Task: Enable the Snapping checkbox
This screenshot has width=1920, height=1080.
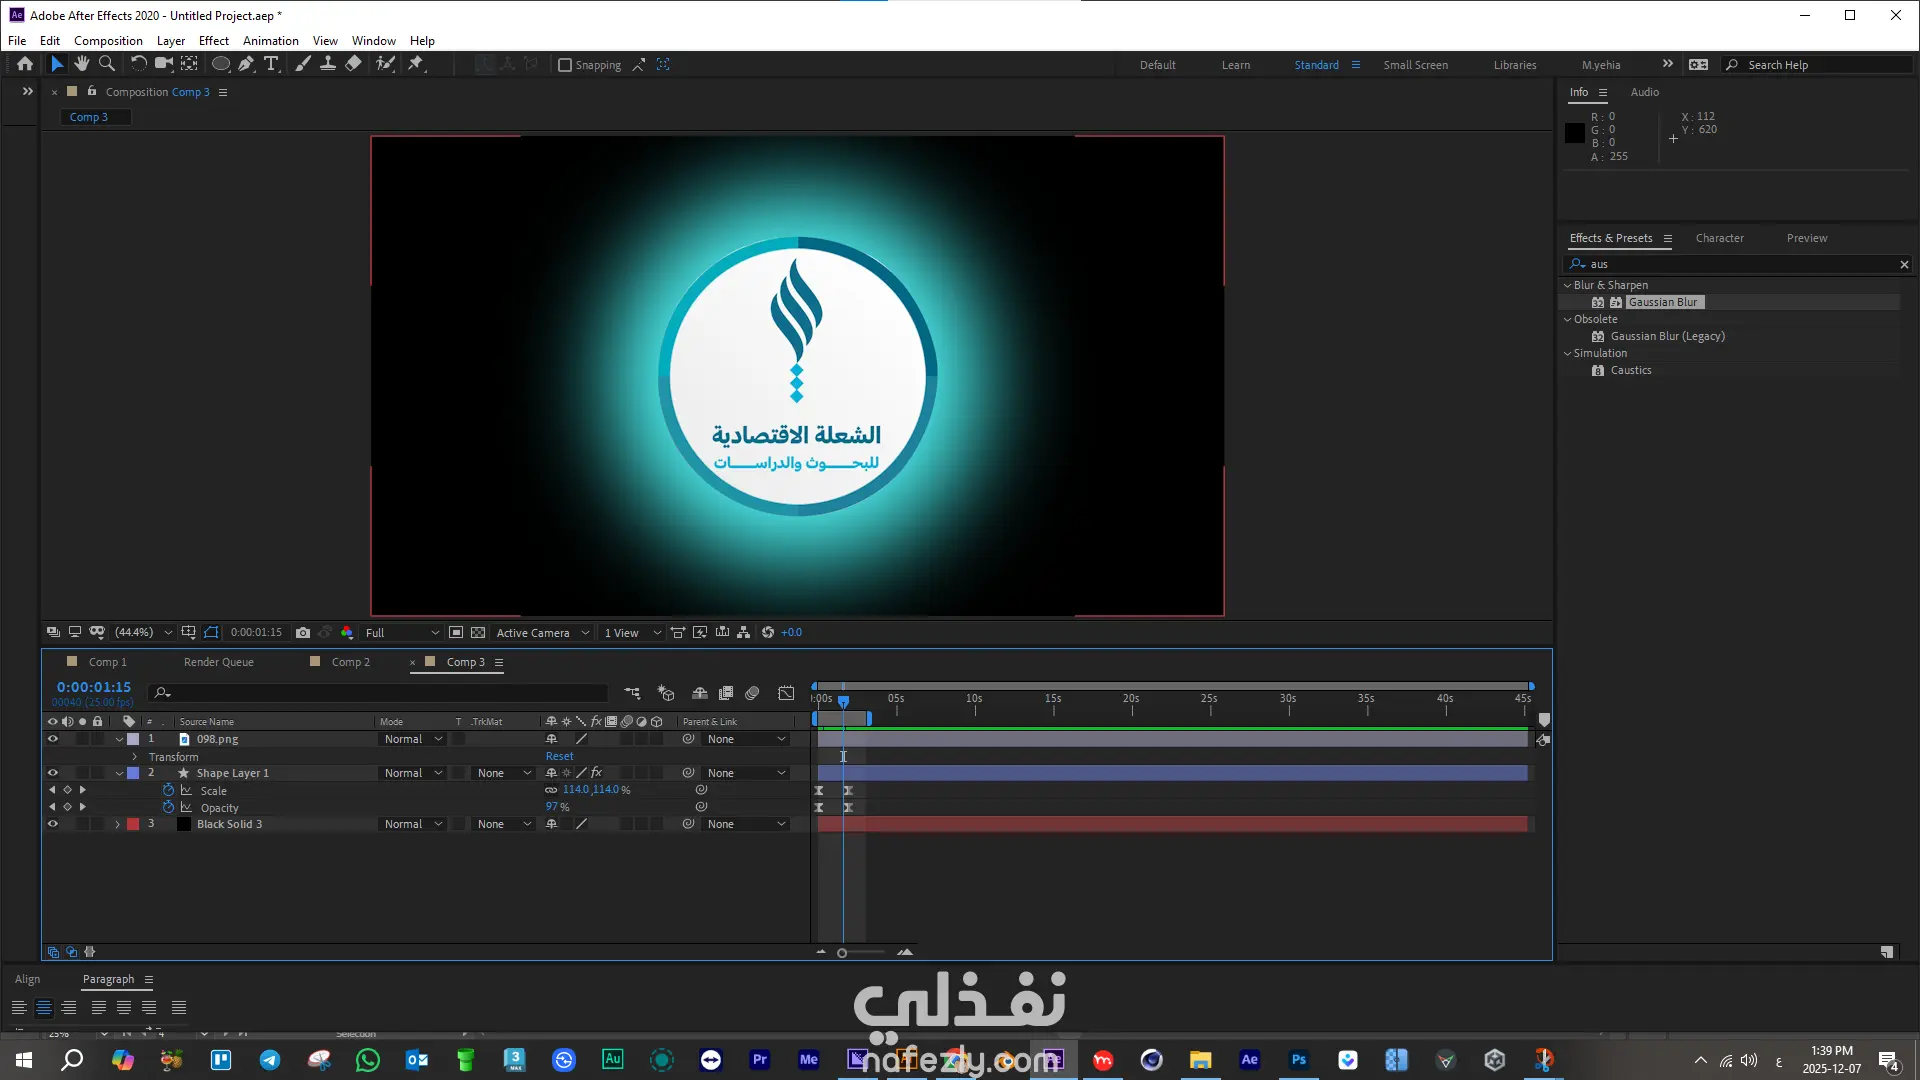Action: (565, 65)
